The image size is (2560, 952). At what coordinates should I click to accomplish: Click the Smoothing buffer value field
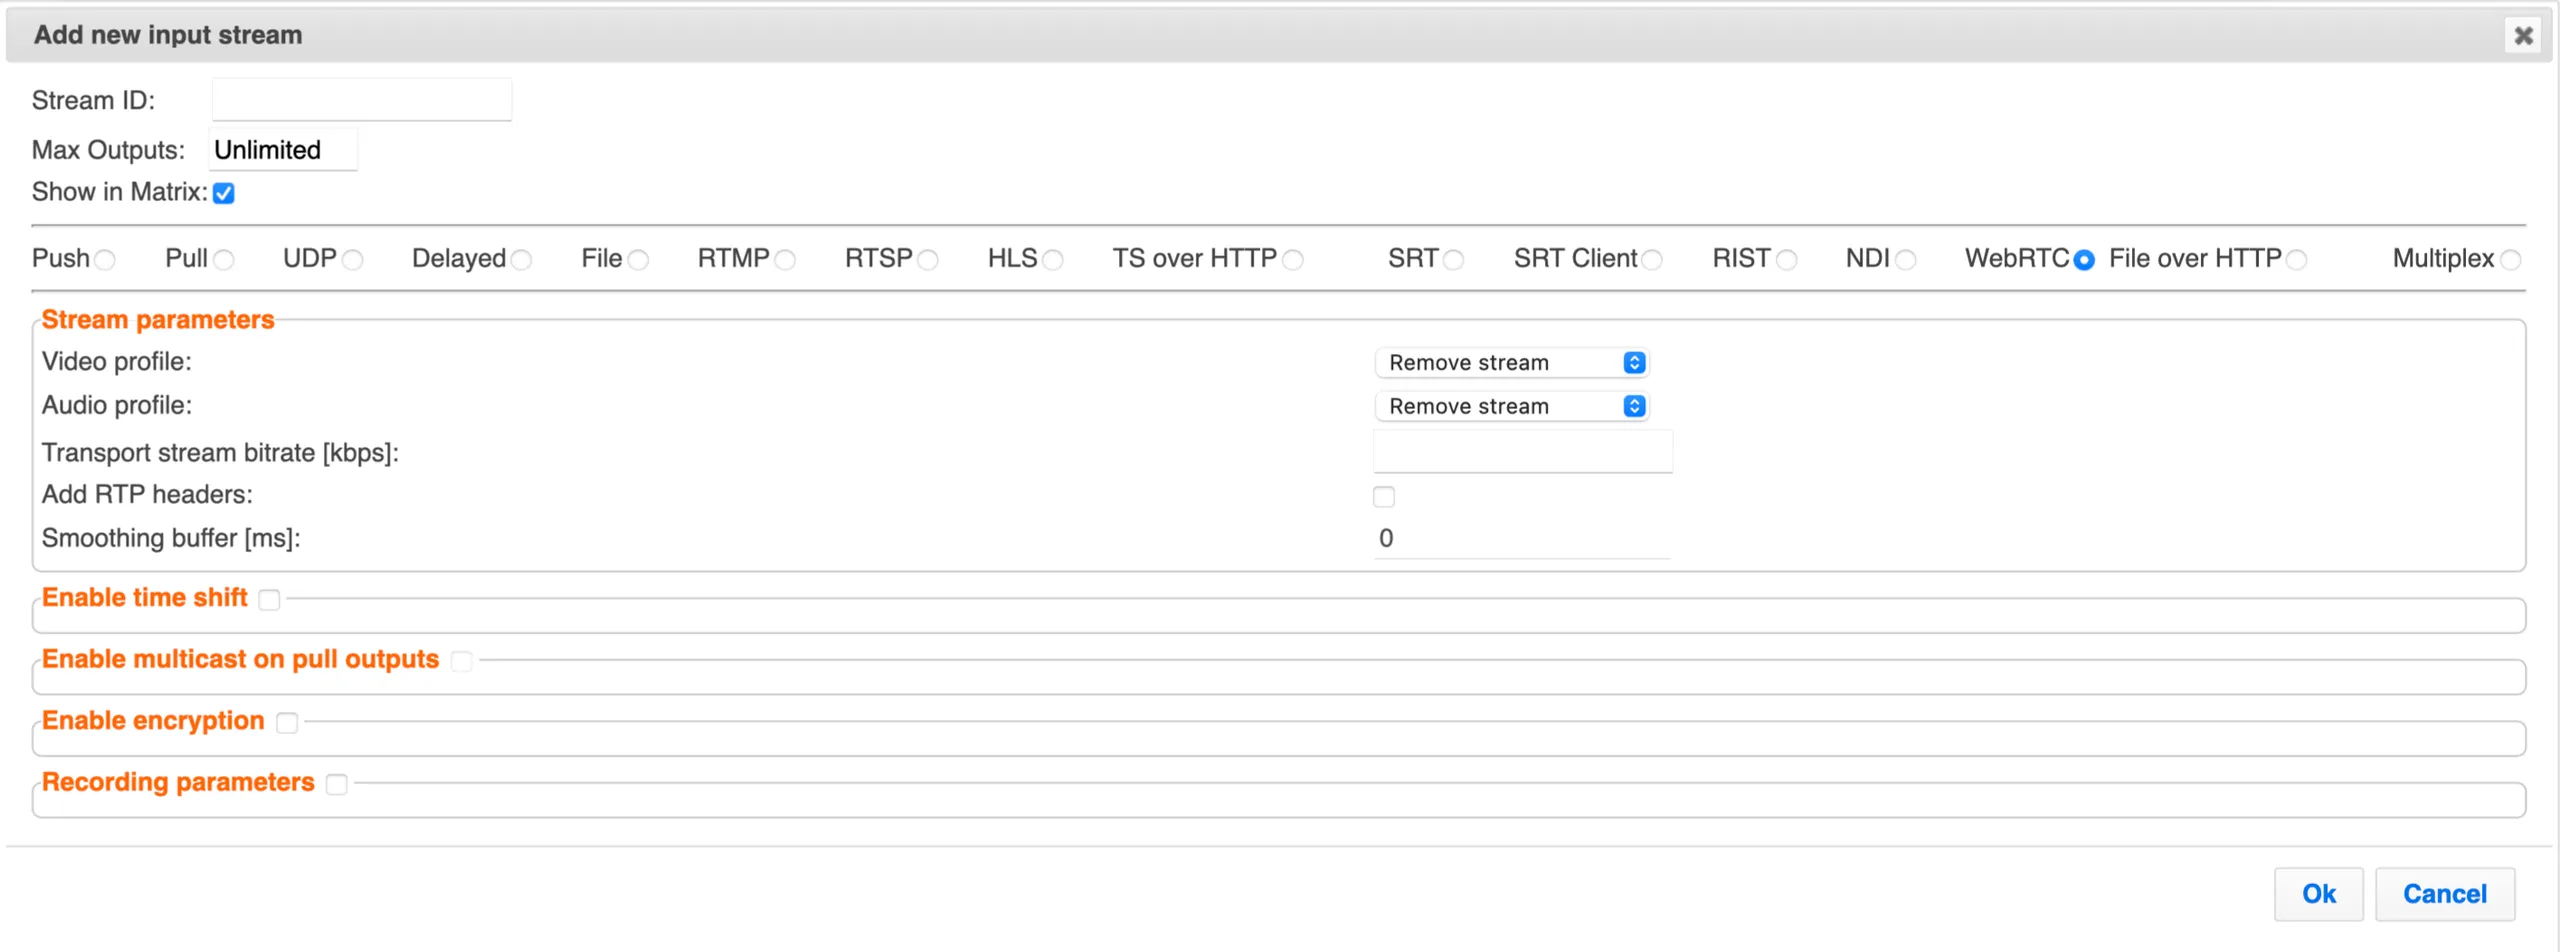(1522, 538)
